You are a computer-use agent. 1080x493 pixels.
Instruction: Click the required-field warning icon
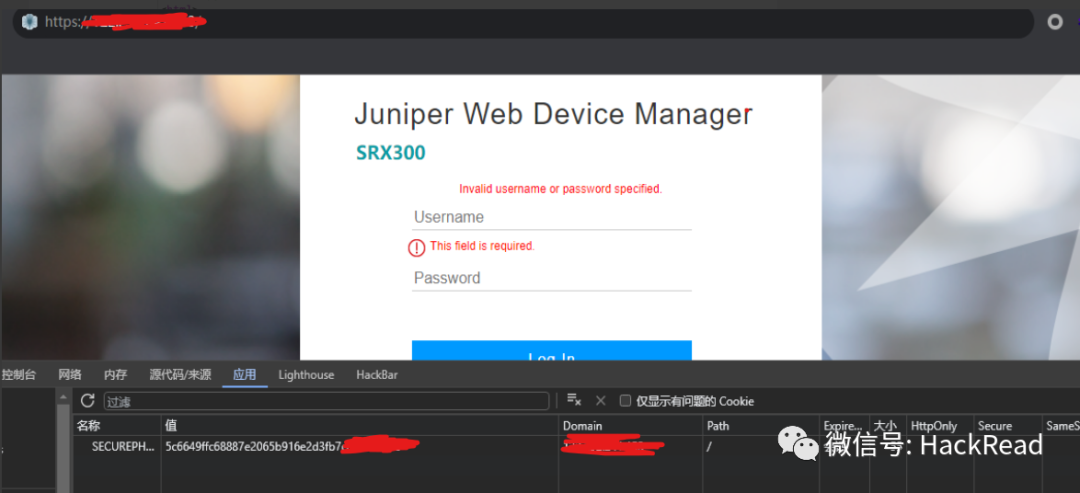pyautogui.click(x=416, y=248)
